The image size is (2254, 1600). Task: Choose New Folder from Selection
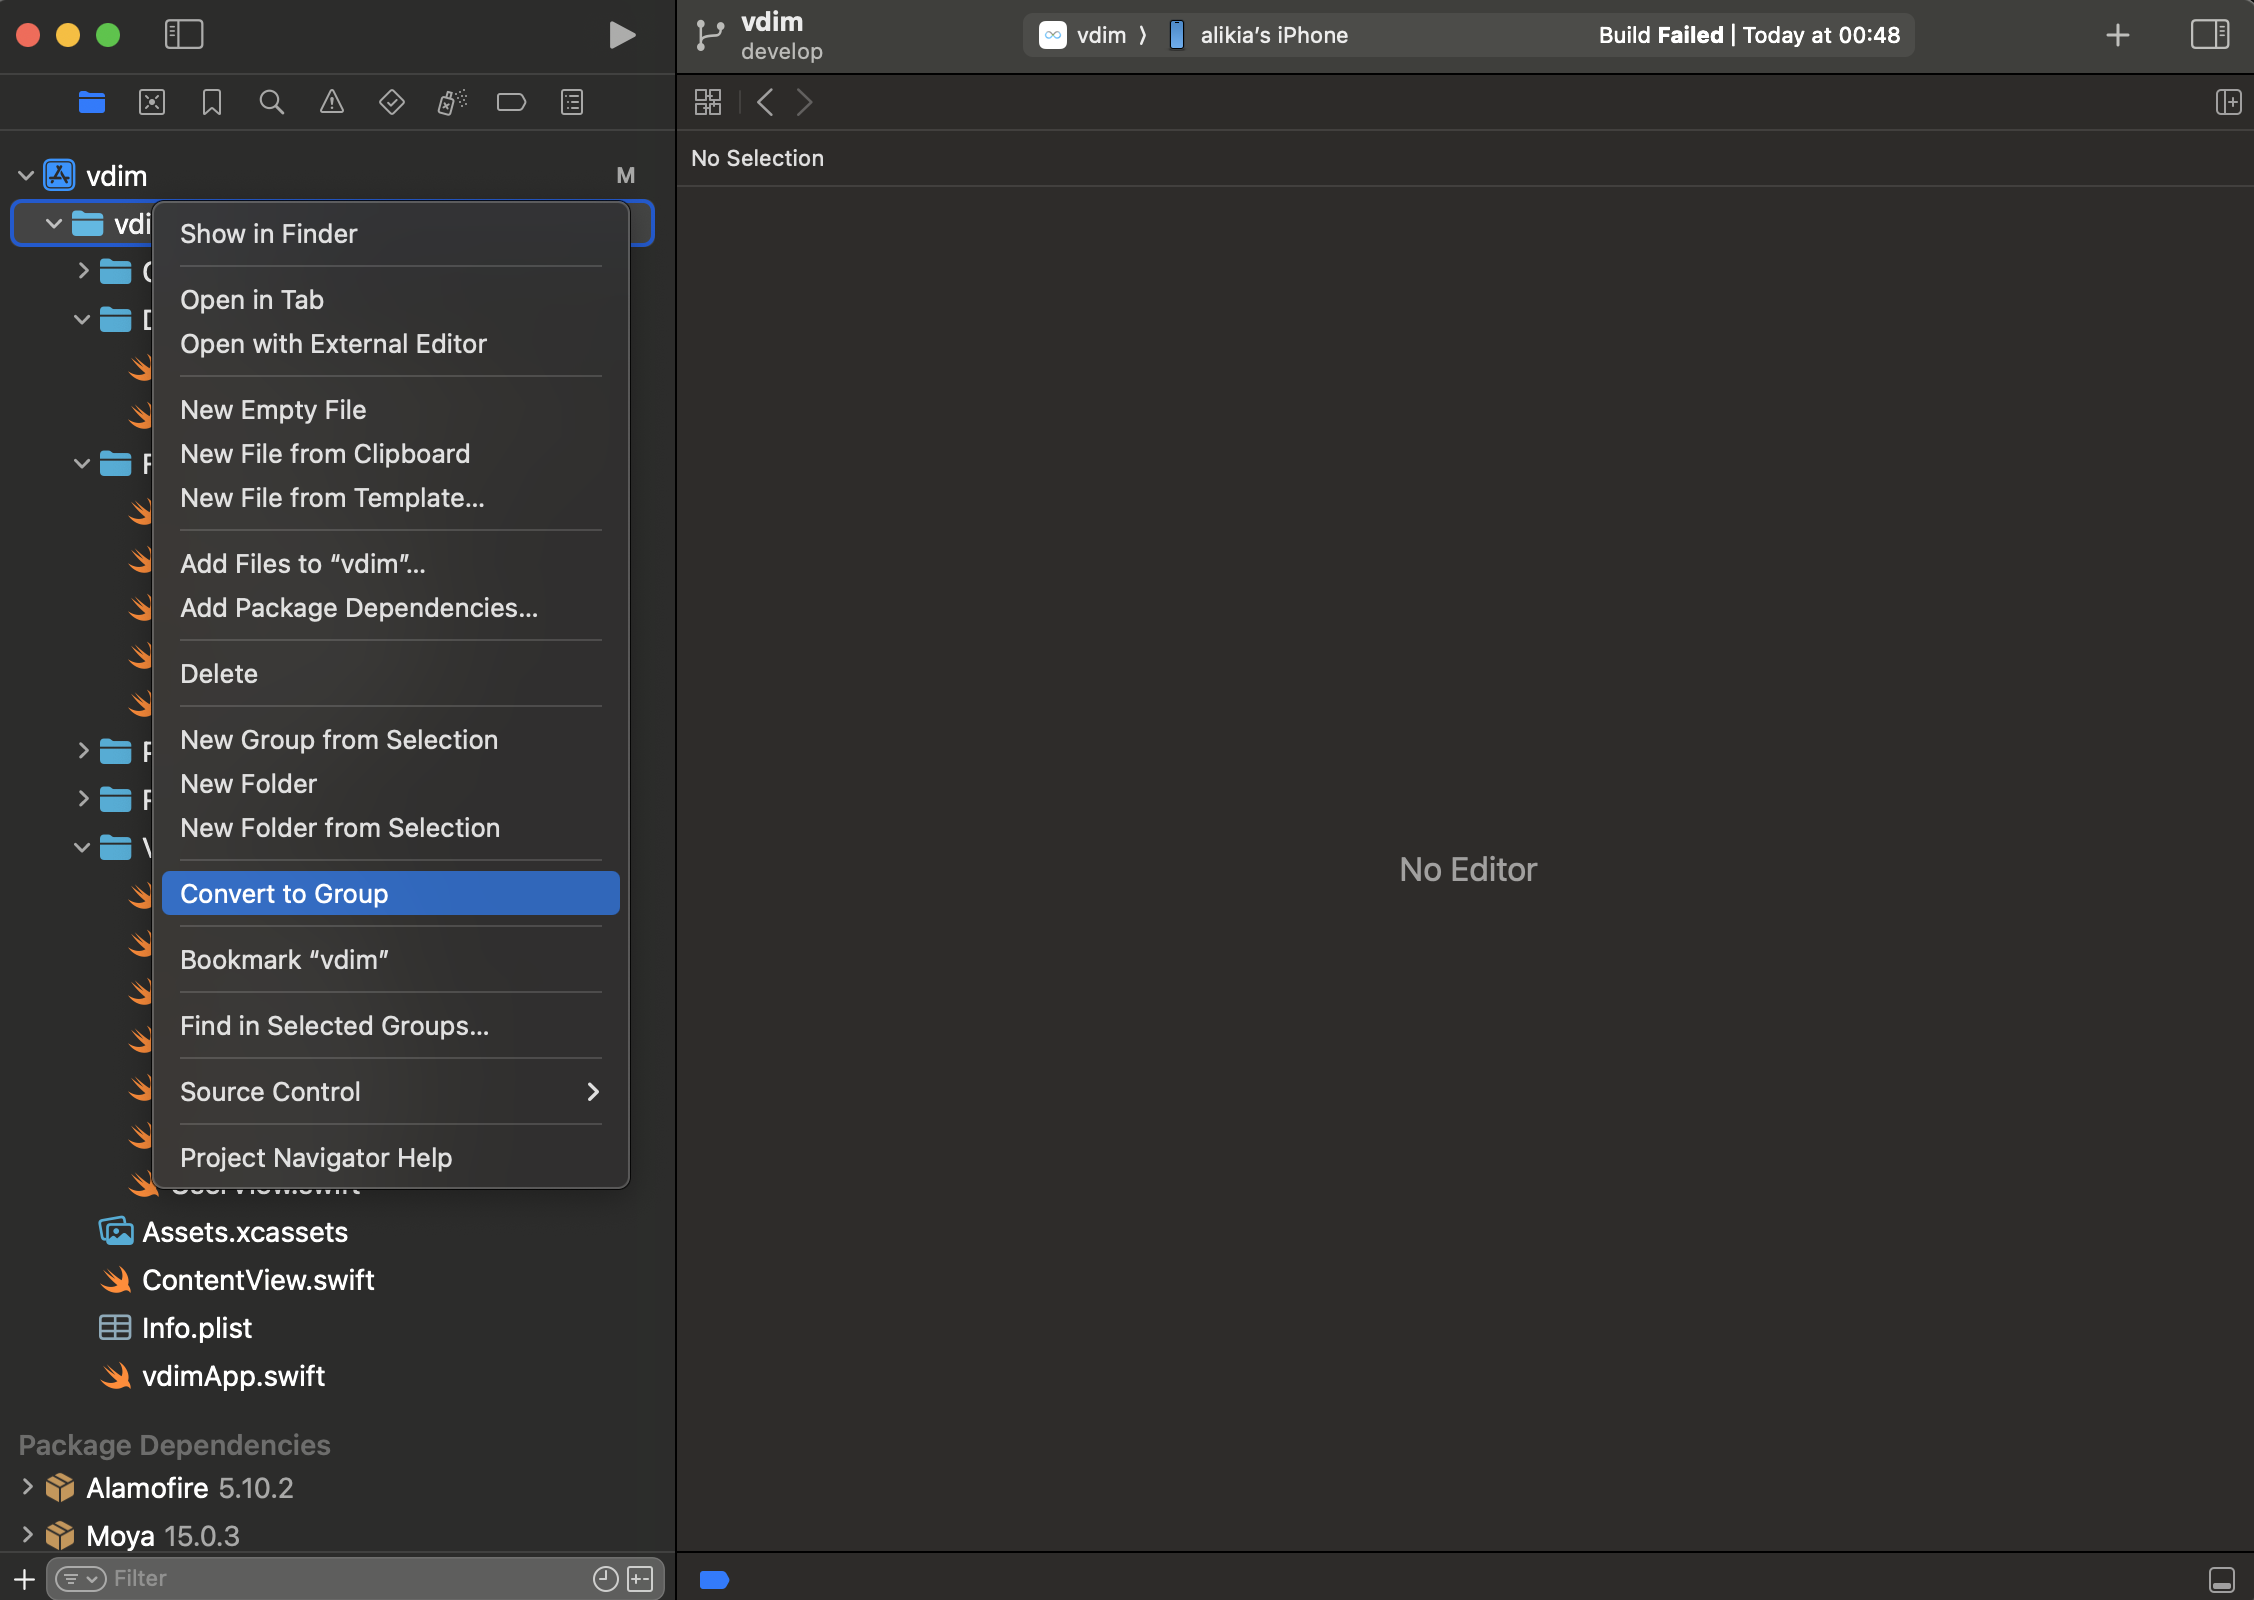(x=390, y=828)
